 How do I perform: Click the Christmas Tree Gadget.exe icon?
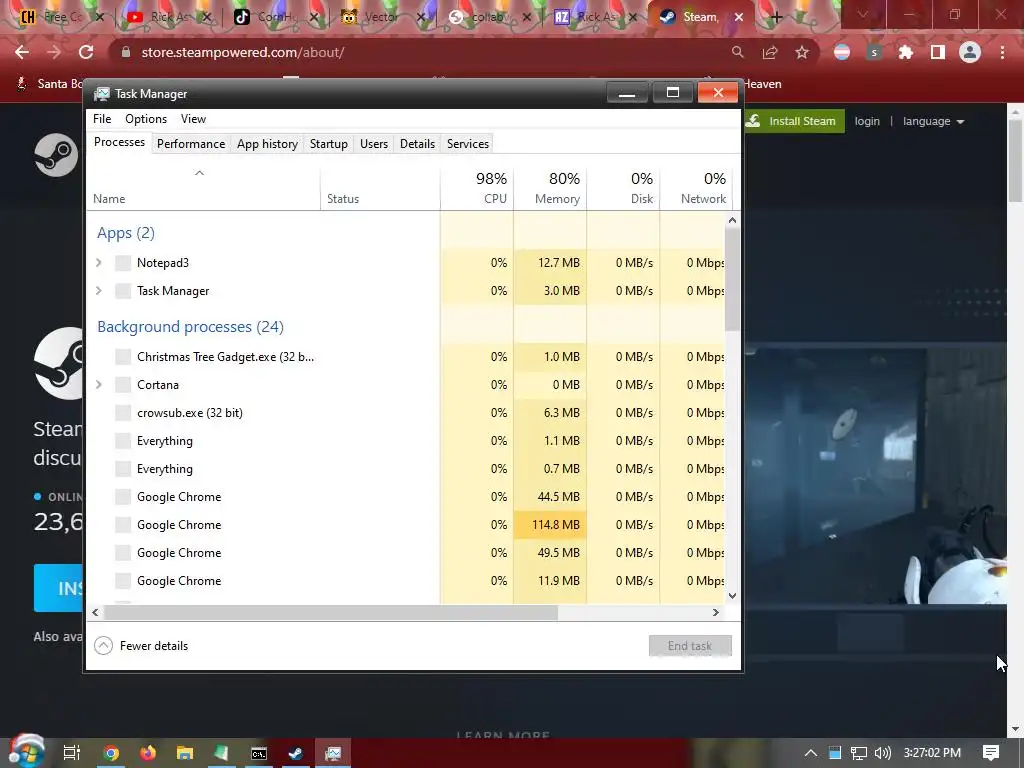click(x=123, y=357)
